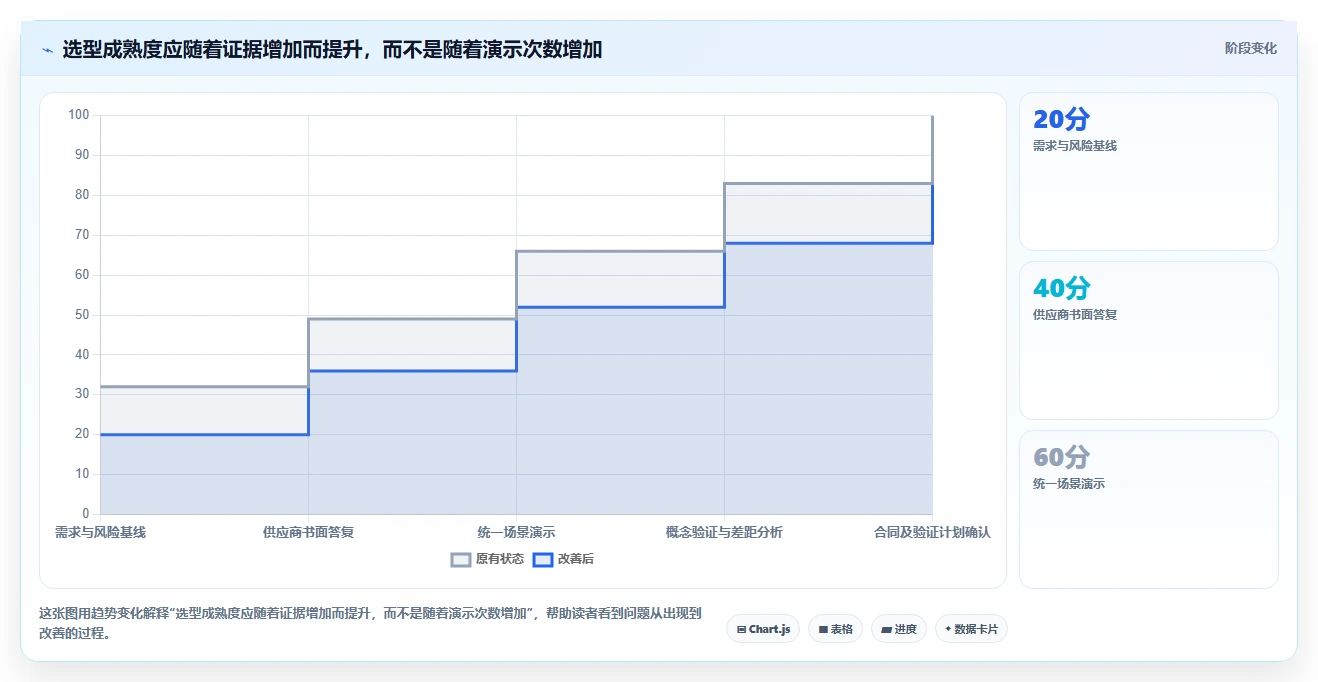The width and height of the screenshot is (1318, 682).
Task: Click the 进度 tag
Action: [x=899, y=629]
